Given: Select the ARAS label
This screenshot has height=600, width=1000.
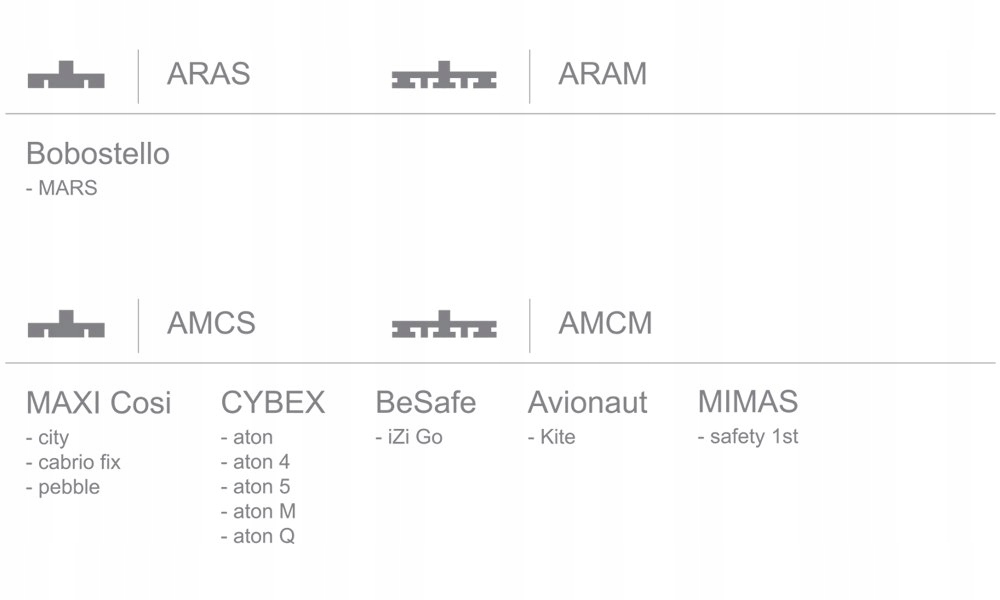Looking at the screenshot, I should pos(208,74).
